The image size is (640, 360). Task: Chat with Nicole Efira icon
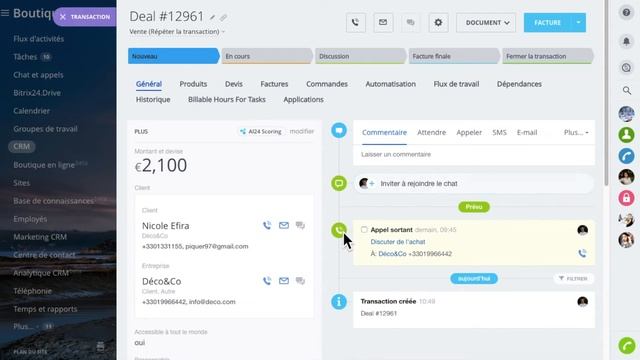point(300,225)
